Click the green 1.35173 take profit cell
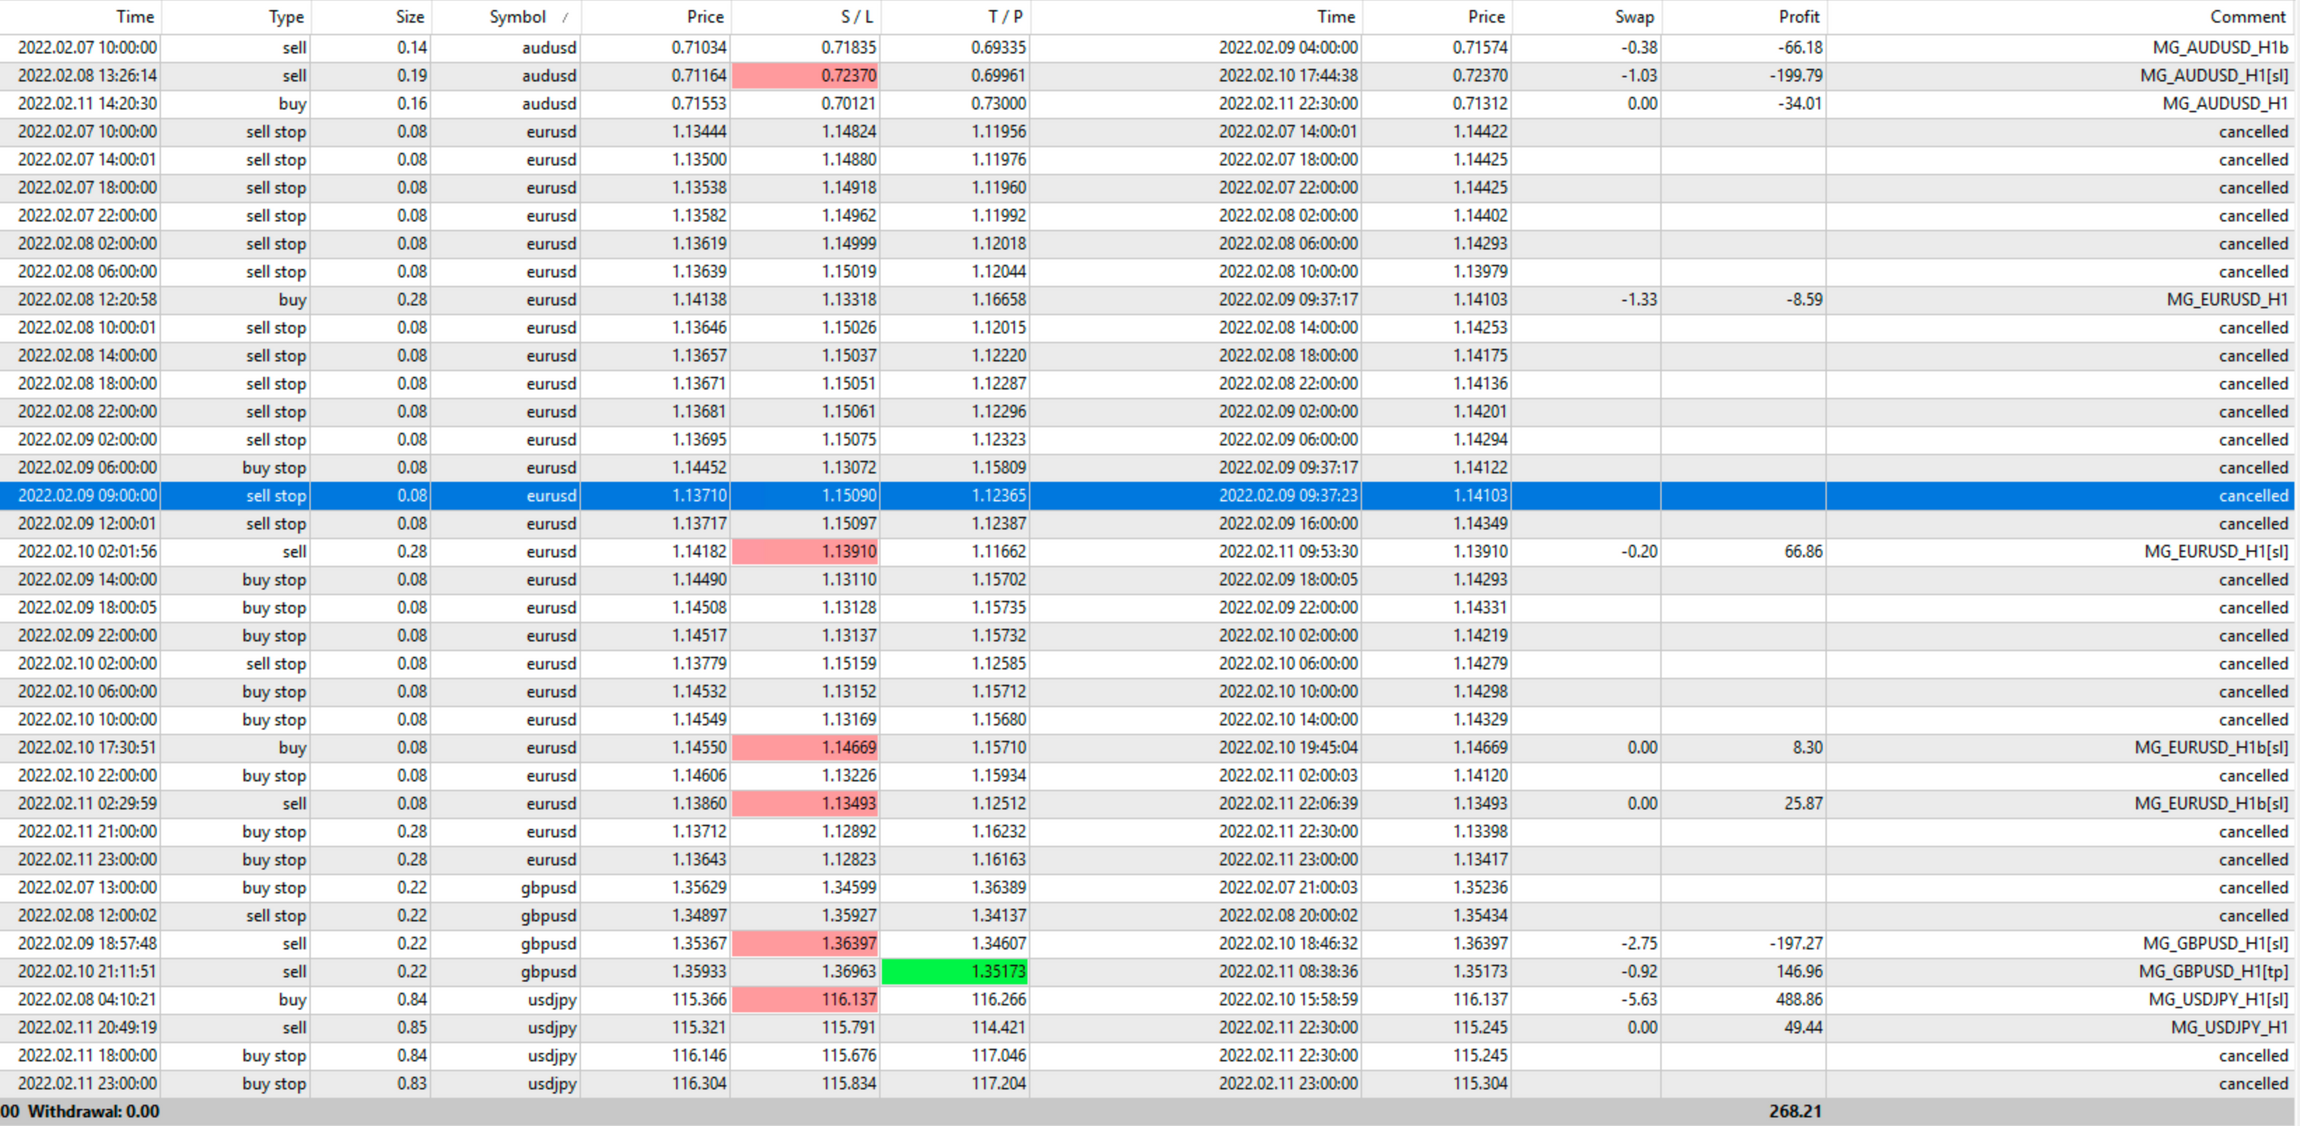This screenshot has width=2300, height=1126. (955, 972)
